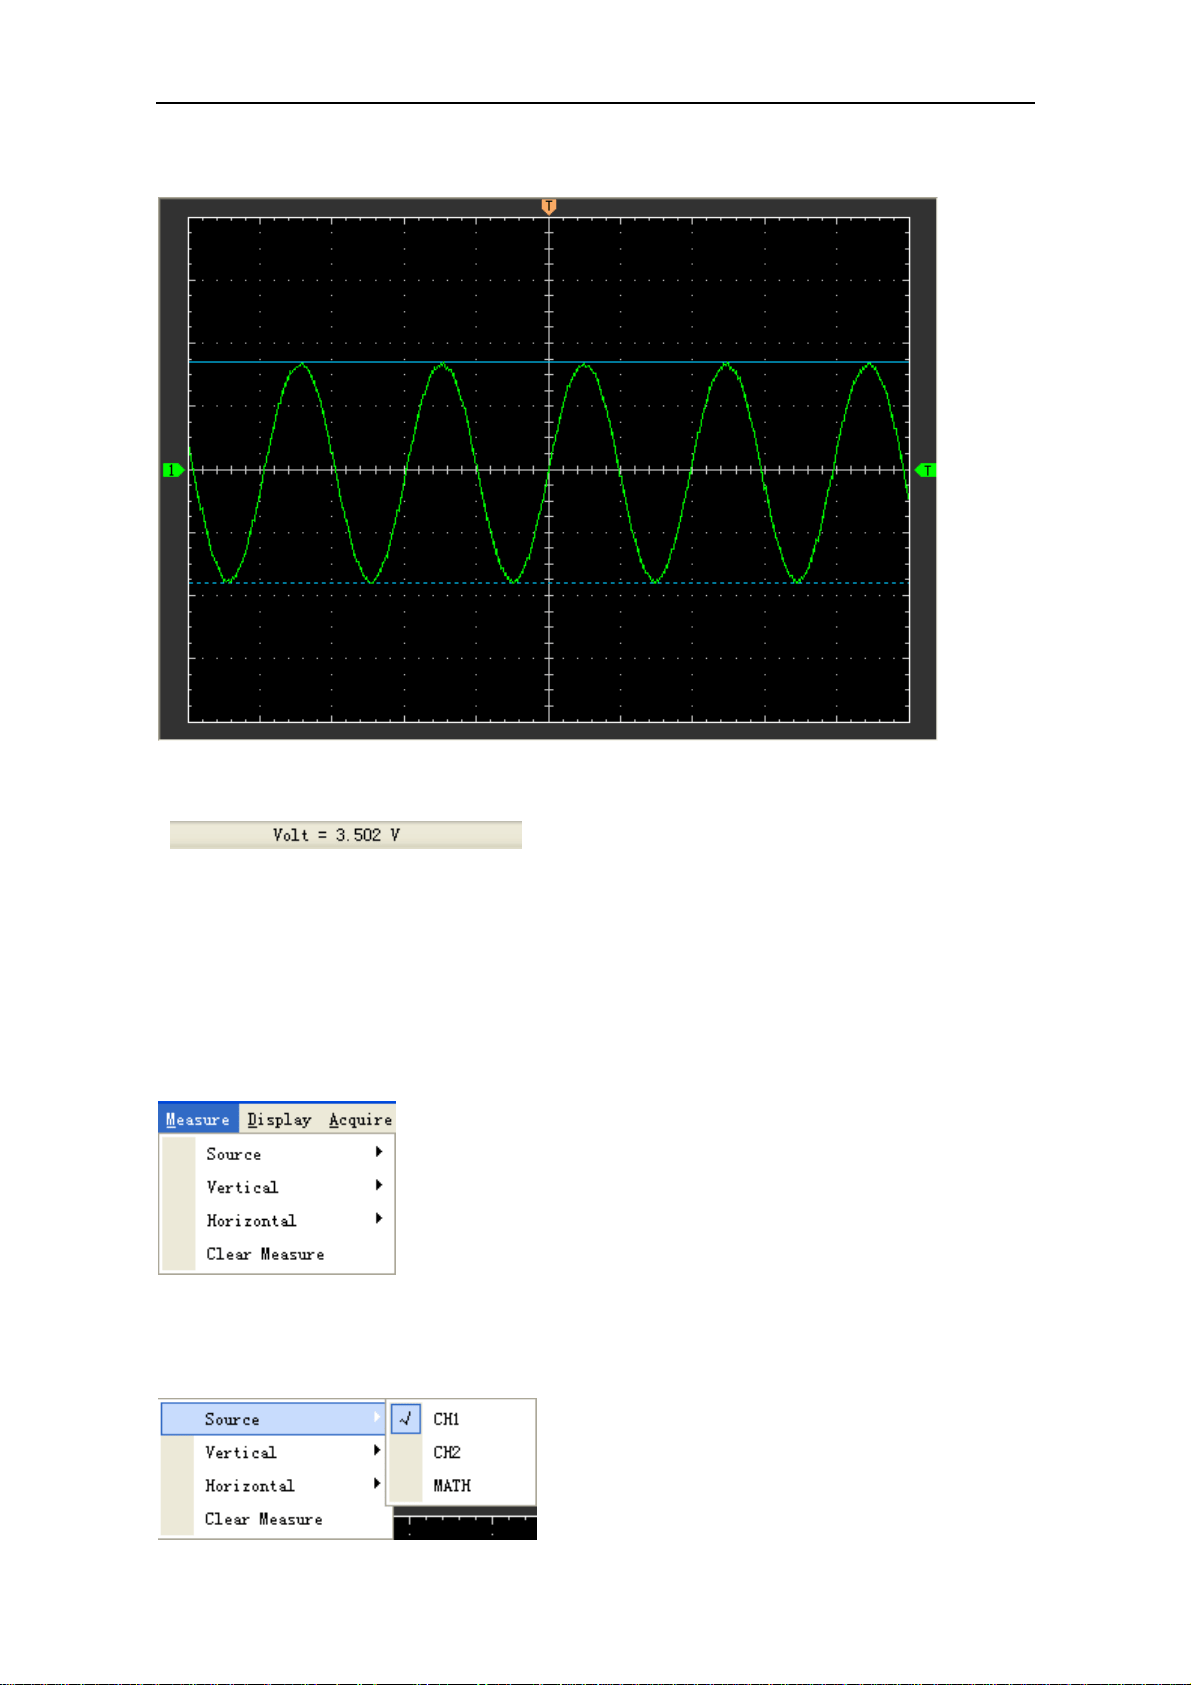Screen dimensions: 1191x1685
Task: Expand Horizontal submenu arrow in the upper menu
Action: pyautogui.click(x=379, y=1218)
